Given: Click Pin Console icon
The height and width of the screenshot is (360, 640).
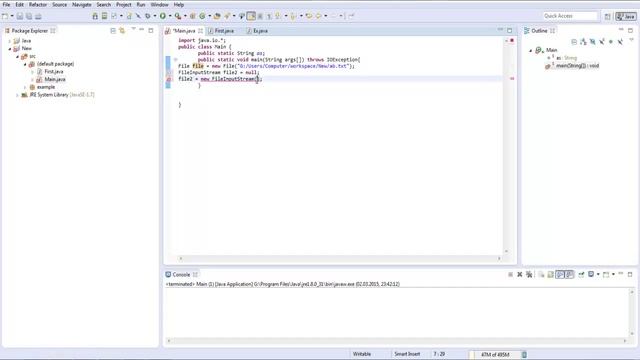Looking at the screenshot, I should (x=581, y=274).
